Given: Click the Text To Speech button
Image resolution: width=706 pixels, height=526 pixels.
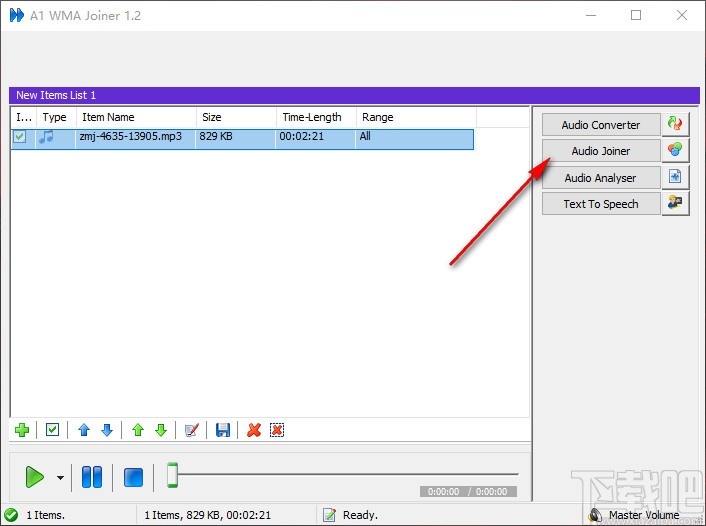Looking at the screenshot, I should pyautogui.click(x=601, y=204).
